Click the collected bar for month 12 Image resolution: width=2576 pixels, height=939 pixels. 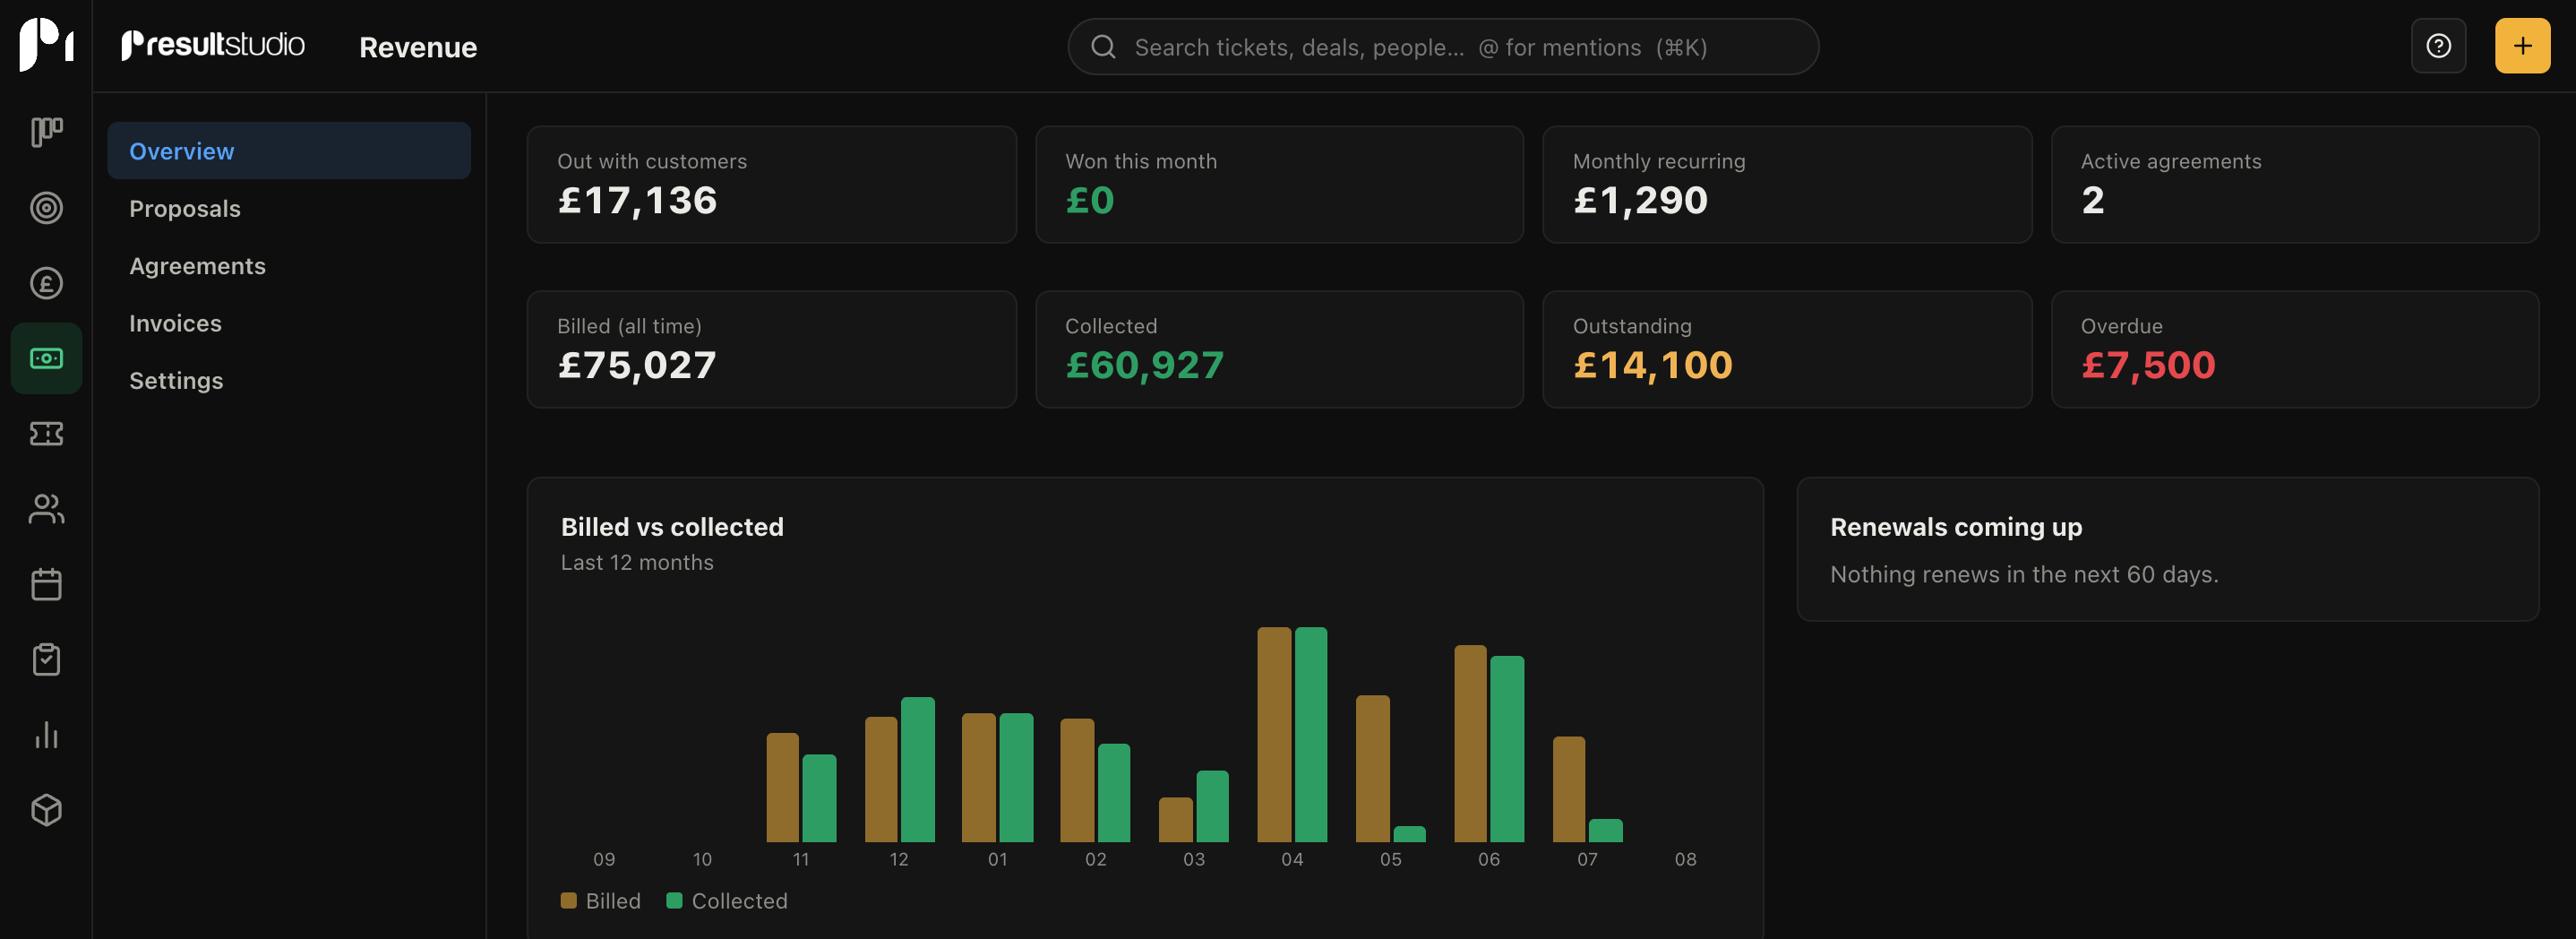click(x=917, y=769)
